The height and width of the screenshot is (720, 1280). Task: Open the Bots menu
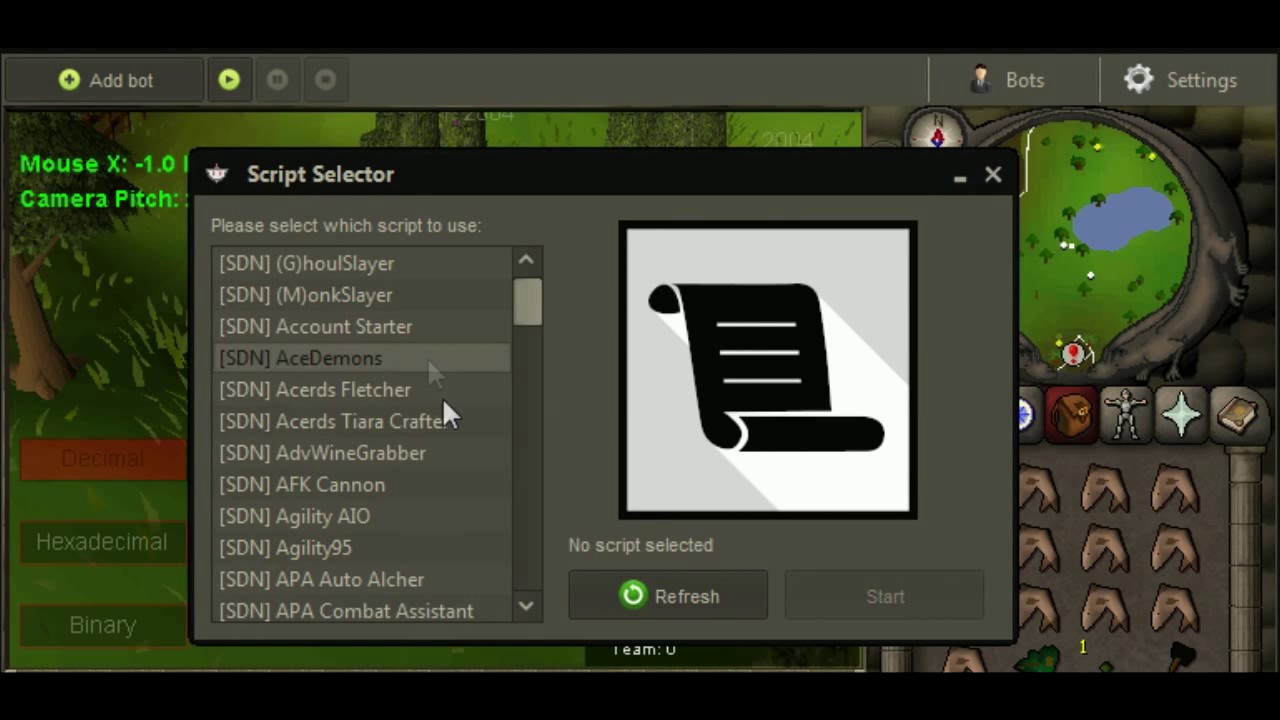pos(1008,80)
